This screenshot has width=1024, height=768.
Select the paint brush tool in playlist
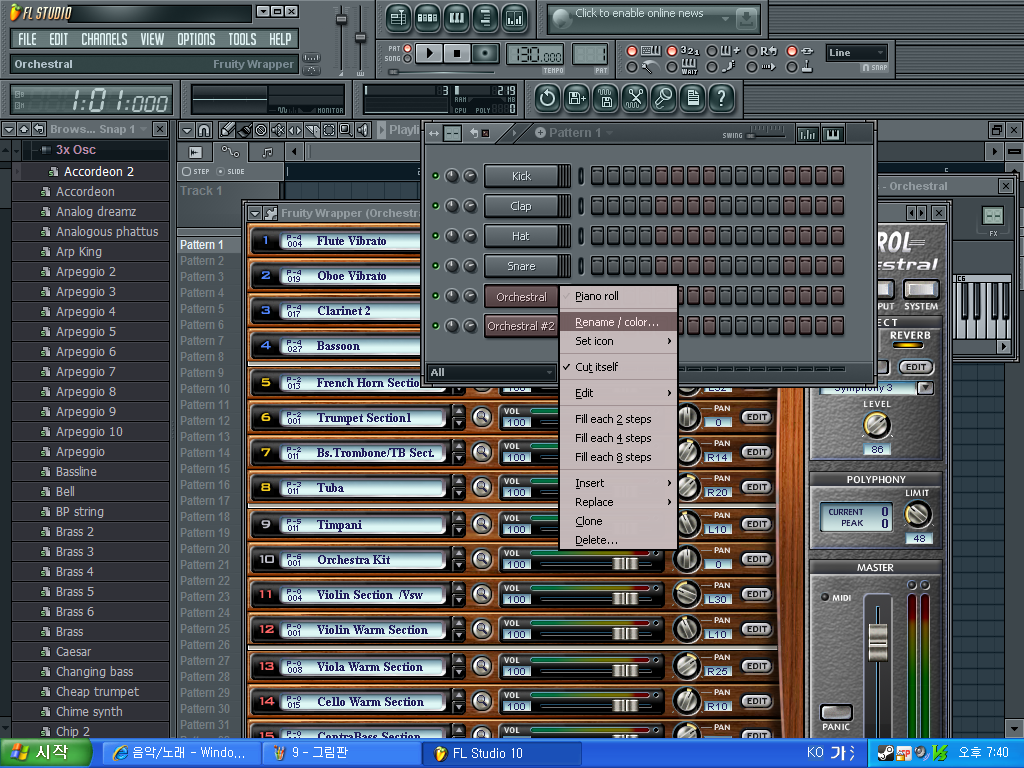pyautogui.click(x=244, y=130)
